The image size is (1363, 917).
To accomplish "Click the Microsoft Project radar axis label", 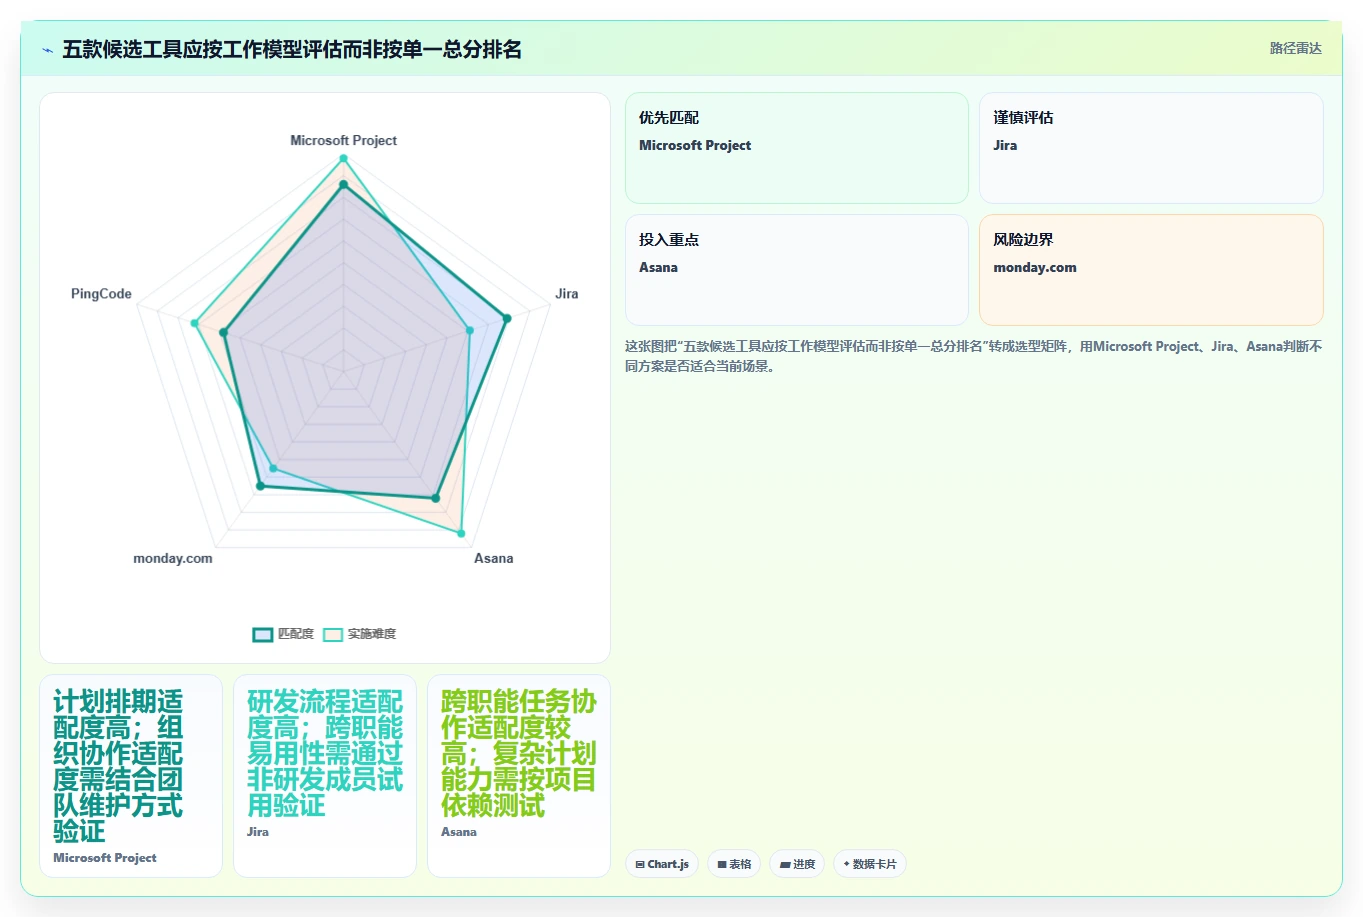I will [343, 141].
